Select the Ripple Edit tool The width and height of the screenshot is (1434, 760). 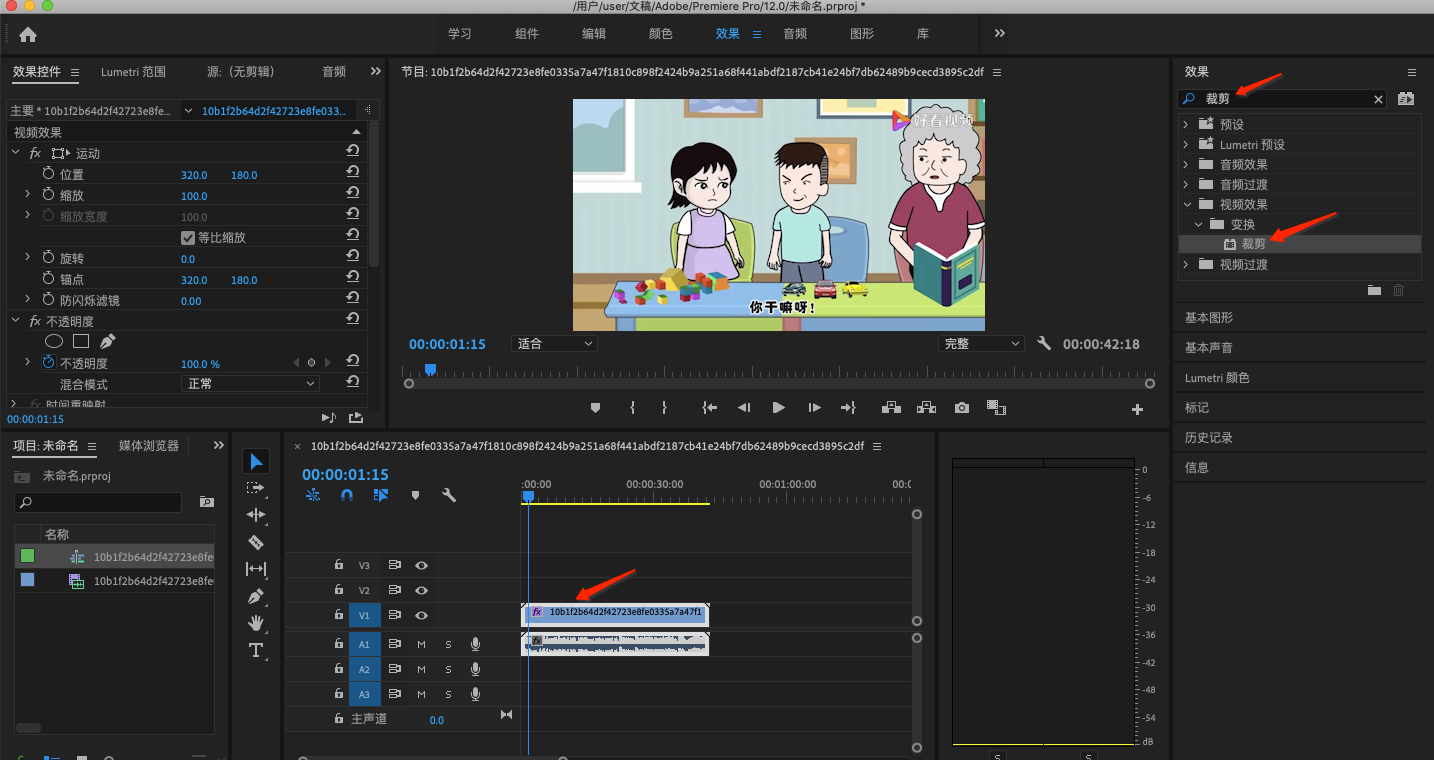tap(256, 515)
